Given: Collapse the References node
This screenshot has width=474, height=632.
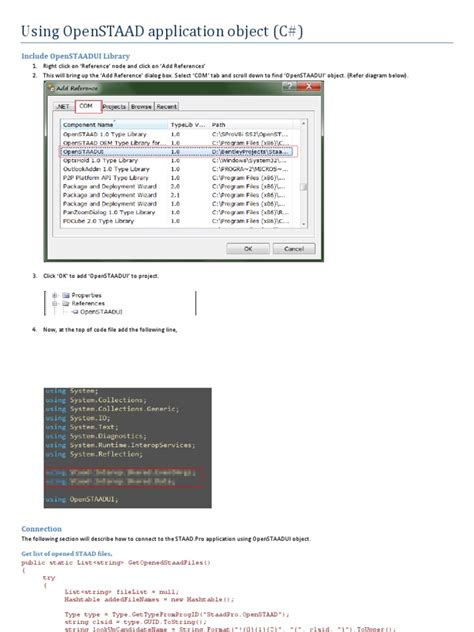Looking at the screenshot, I should click(x=55, y=303).
